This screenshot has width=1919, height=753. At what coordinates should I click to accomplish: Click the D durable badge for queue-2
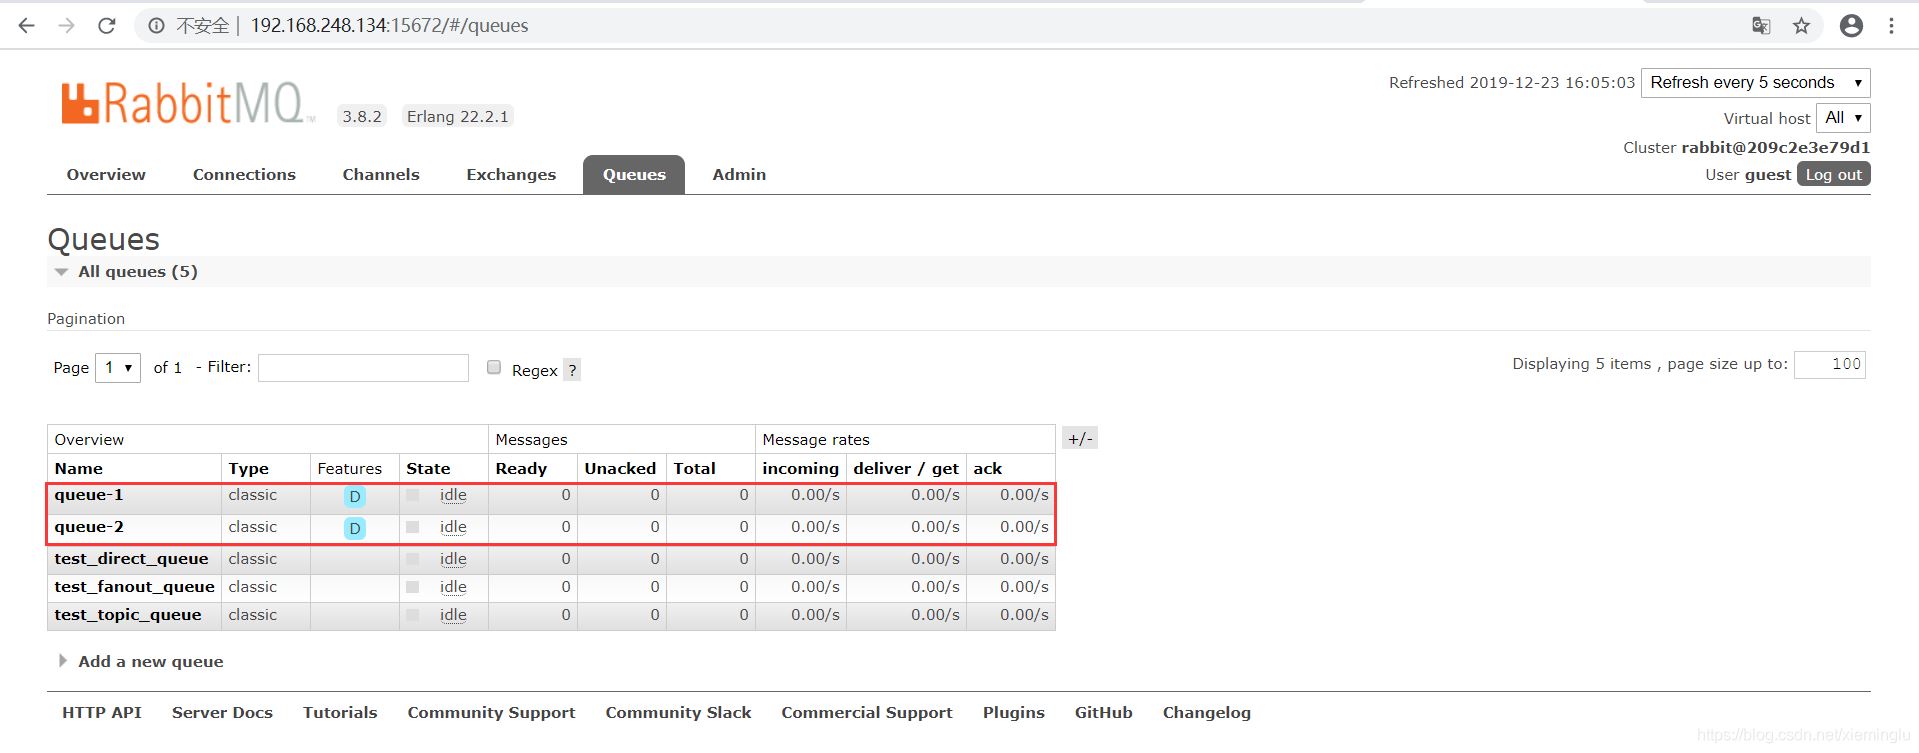(x=355, y=528)
